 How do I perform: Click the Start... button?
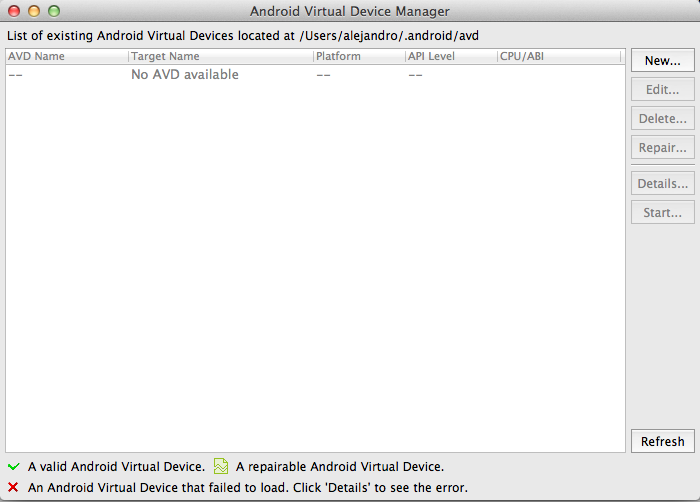pos(662,213)
